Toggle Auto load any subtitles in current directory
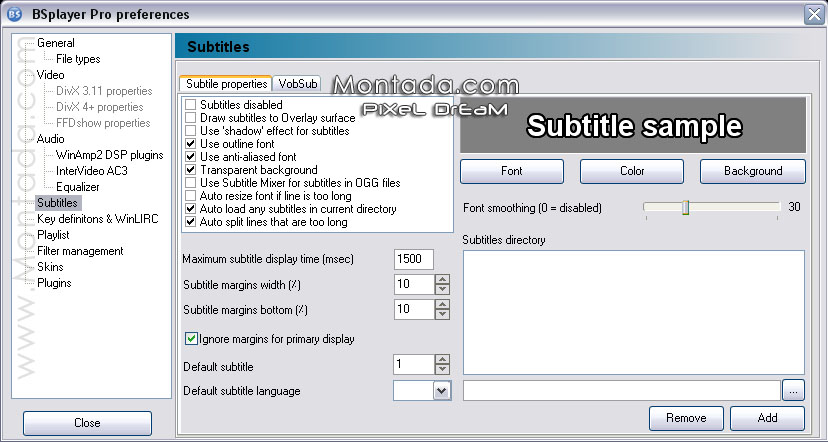The width and height of the screenshot is (828, 442). 191,209
